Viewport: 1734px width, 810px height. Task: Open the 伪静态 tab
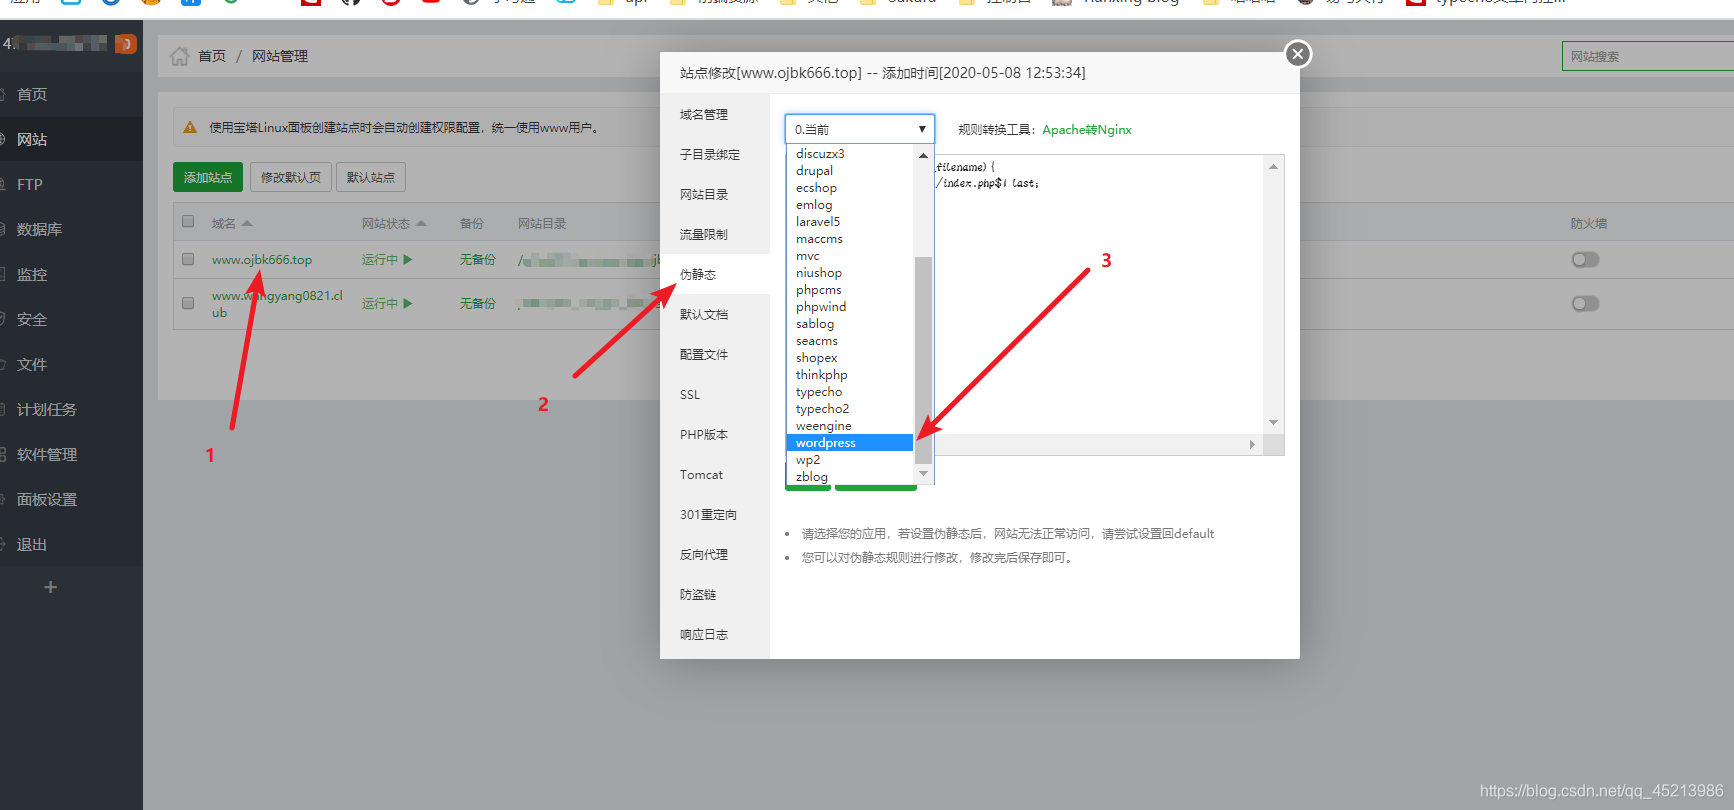pyautogui.click(x=715, y=275)
